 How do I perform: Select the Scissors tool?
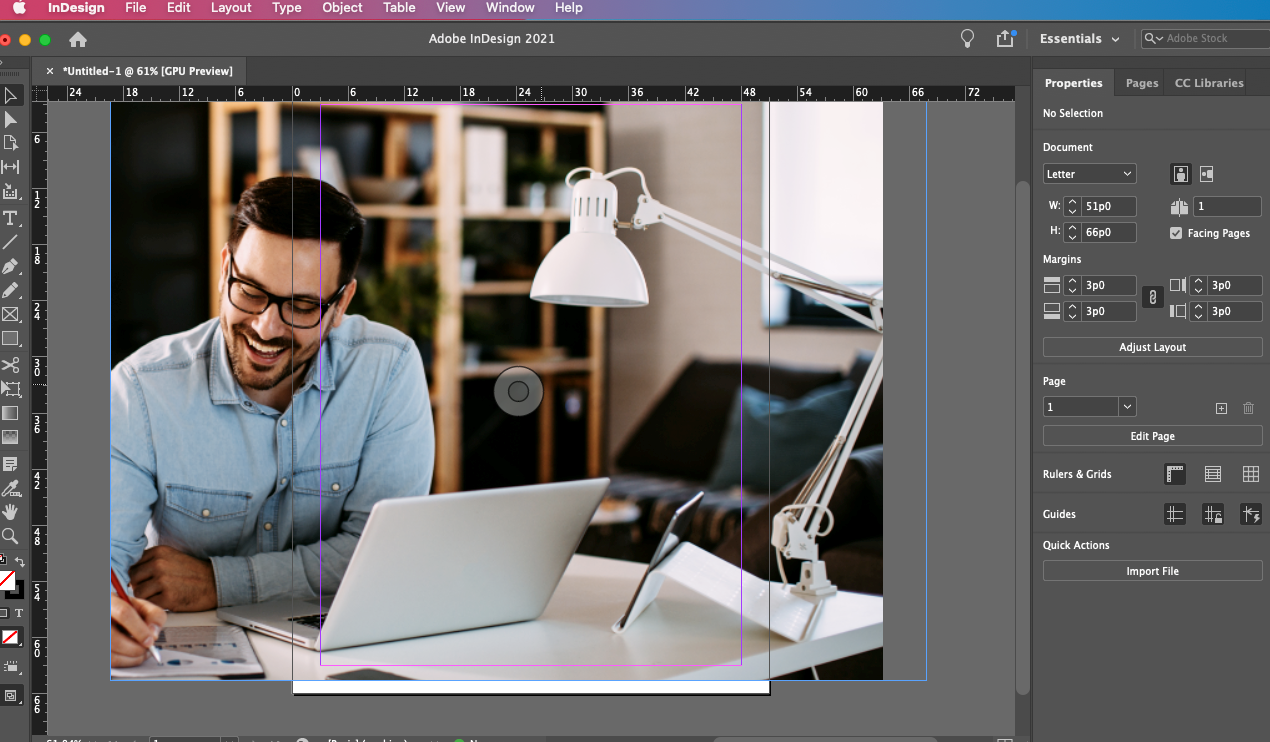click(x=10, y=365)
